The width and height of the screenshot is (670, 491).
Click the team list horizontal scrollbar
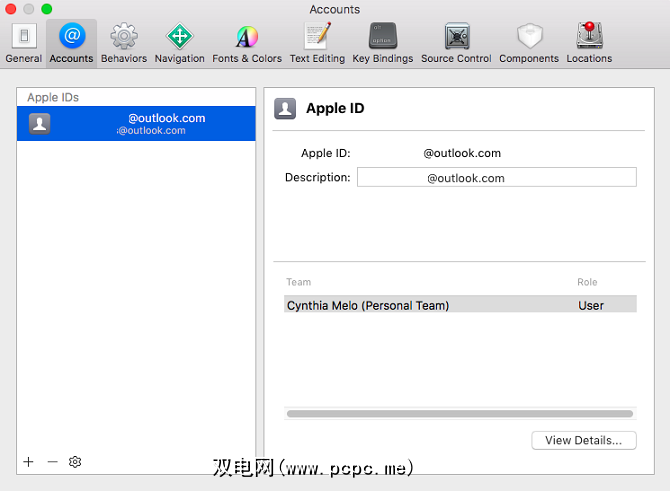460,414
